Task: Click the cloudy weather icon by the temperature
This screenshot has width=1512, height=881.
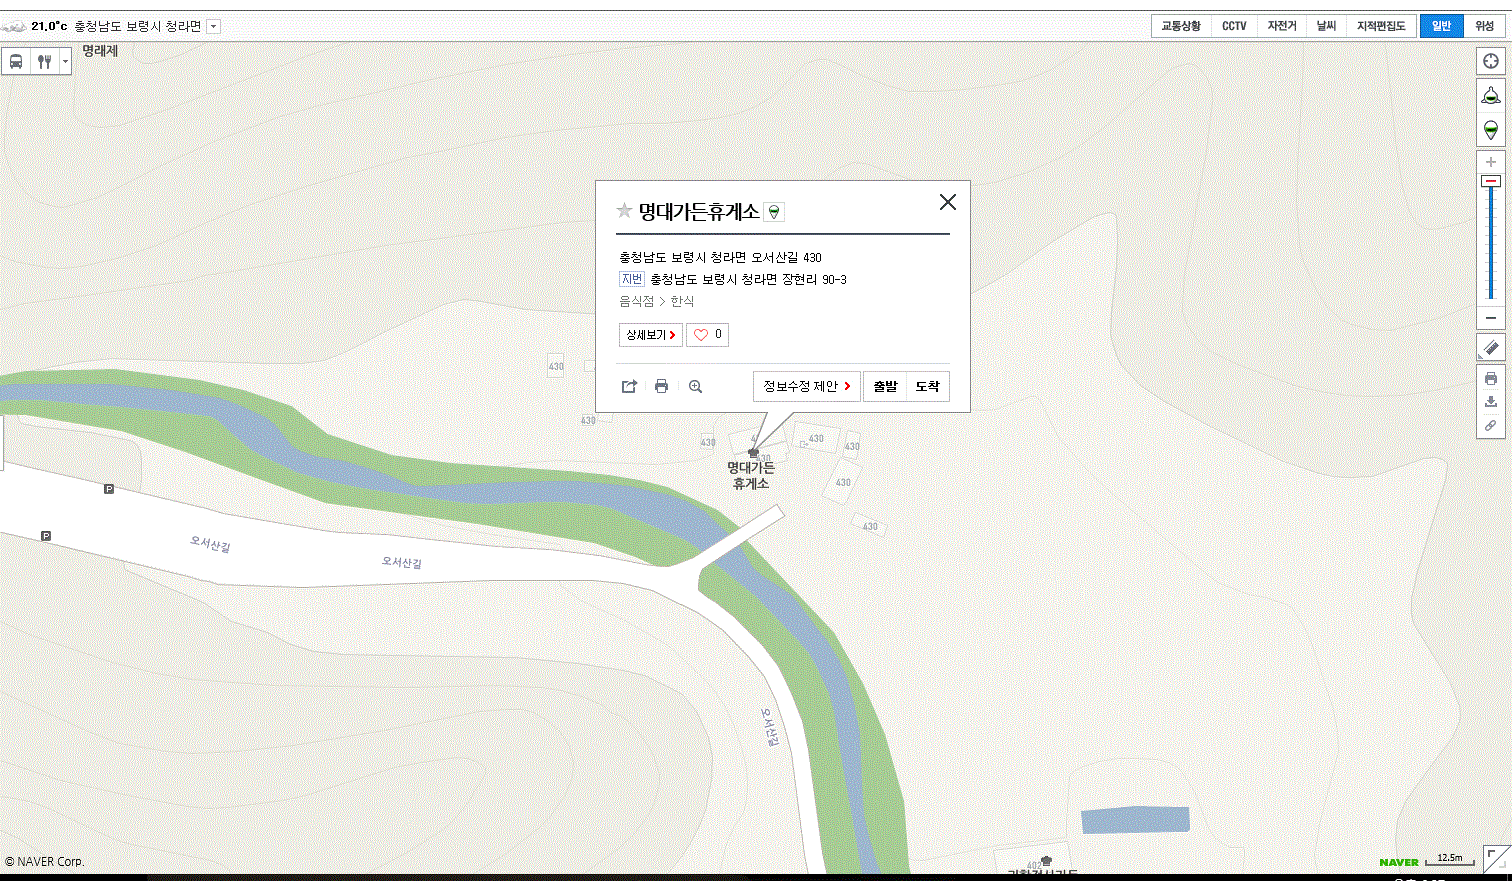Action: coord(14,26)
